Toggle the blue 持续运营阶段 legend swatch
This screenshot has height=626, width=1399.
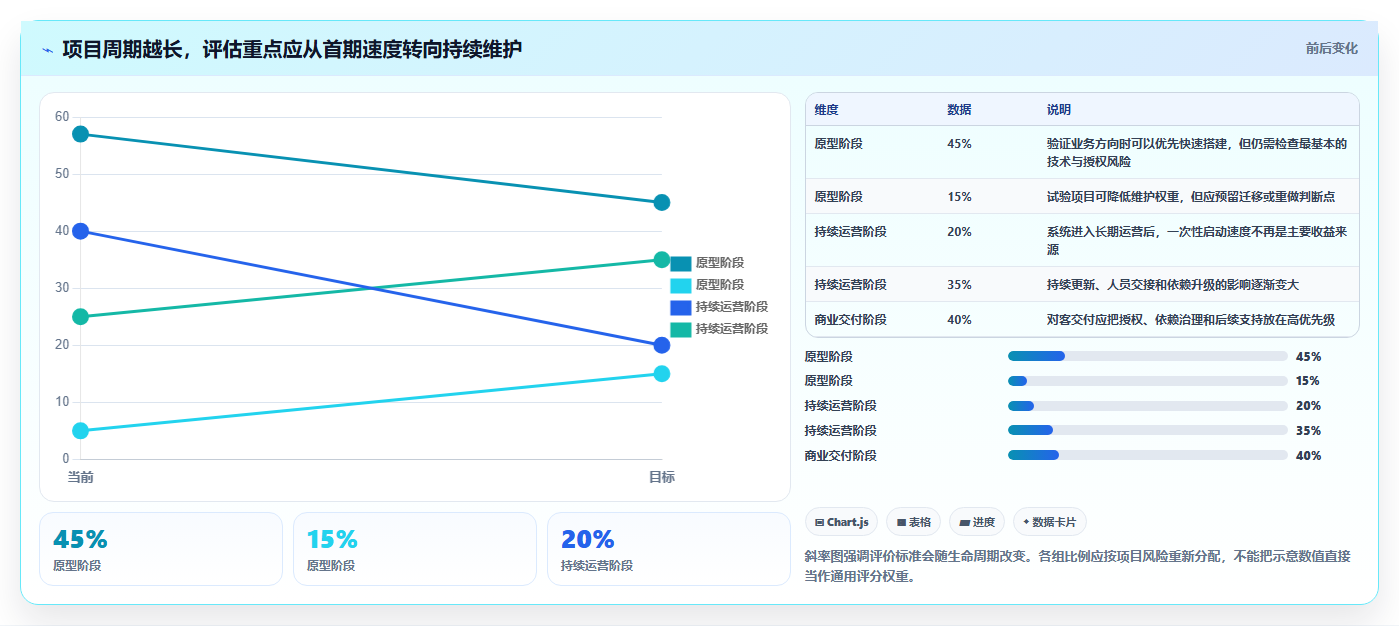point(681,307)
